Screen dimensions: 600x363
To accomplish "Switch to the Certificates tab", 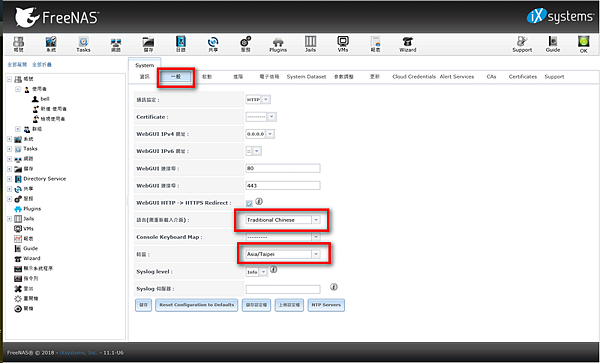I will pos(523,77).
